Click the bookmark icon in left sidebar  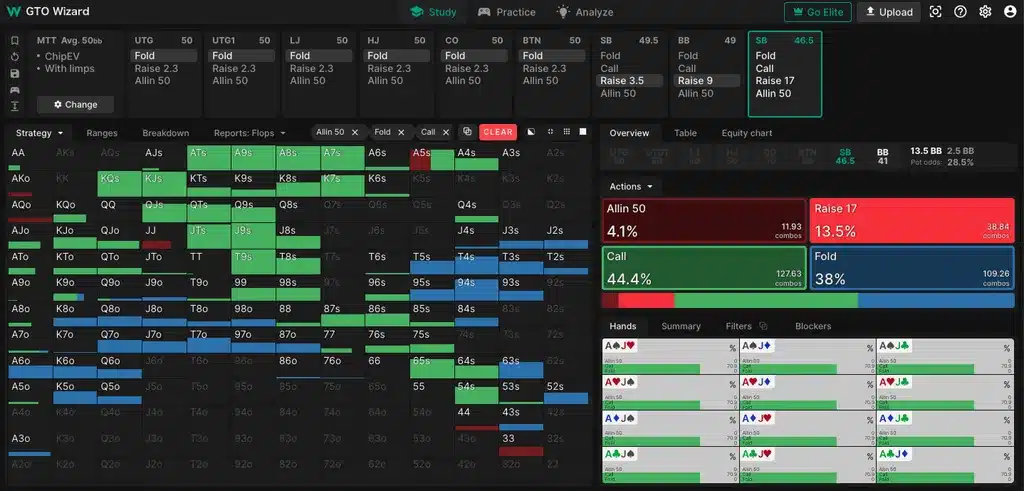(x=14, y=40)
